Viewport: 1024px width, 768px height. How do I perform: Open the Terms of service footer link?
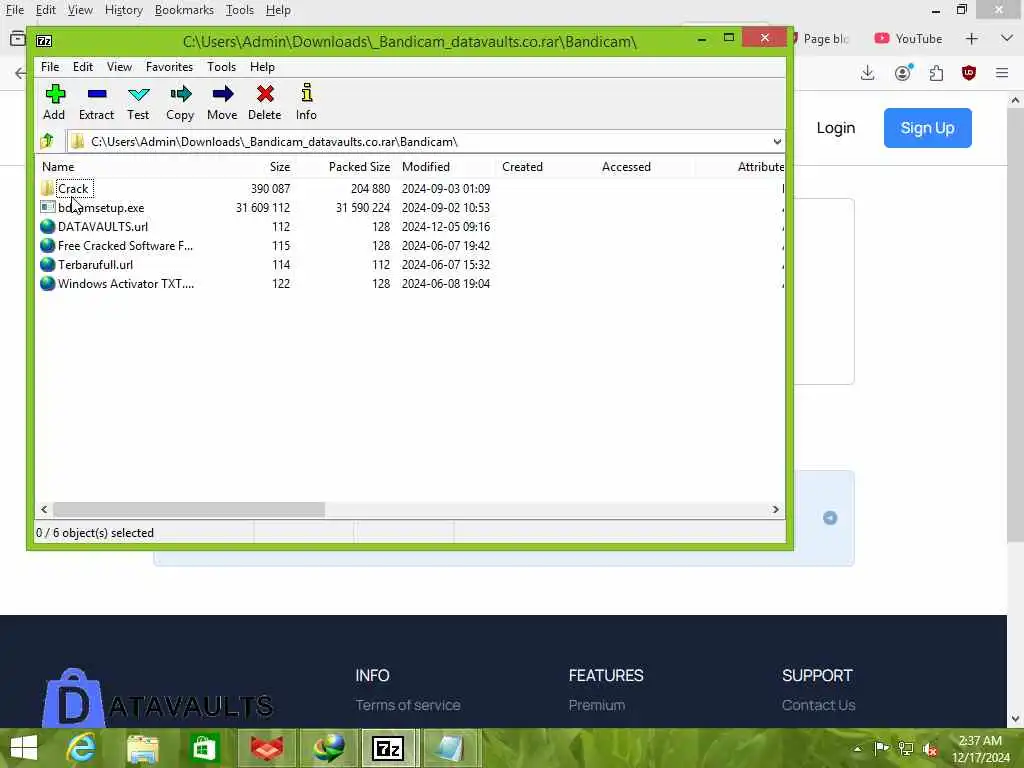[x=408, y=705]
